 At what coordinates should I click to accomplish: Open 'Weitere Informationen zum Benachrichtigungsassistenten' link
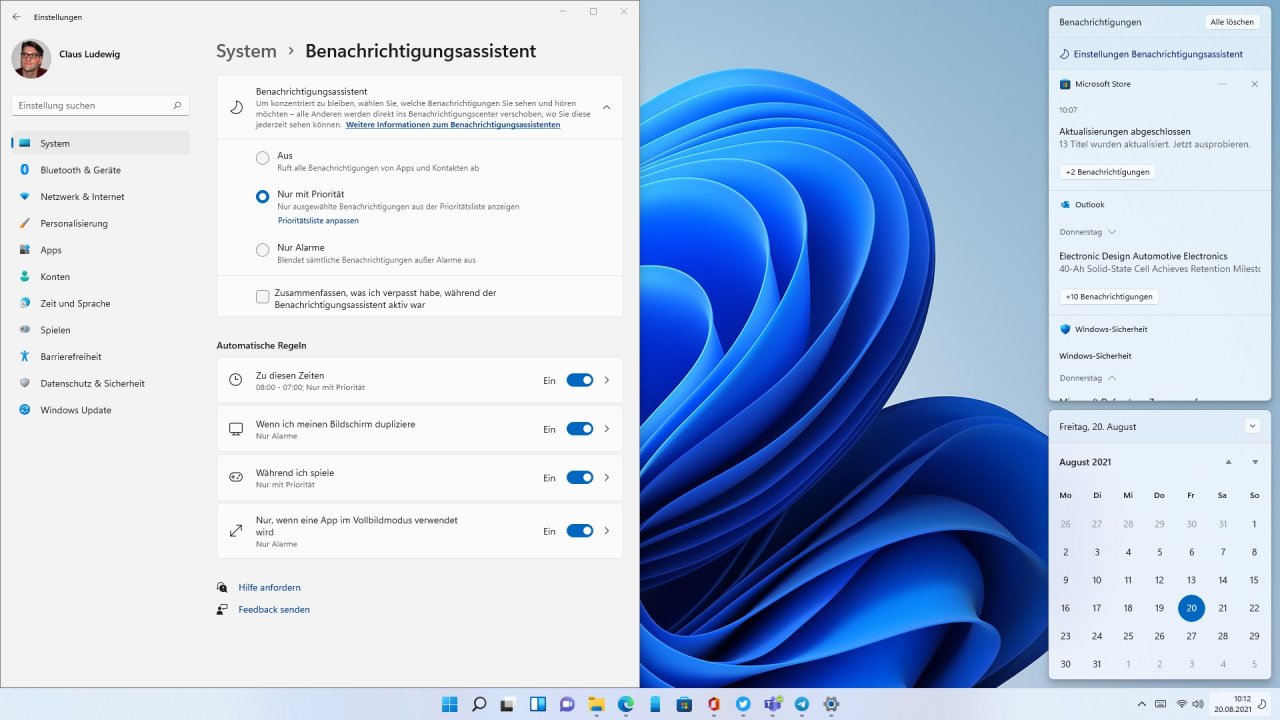(x=453, y=125)
